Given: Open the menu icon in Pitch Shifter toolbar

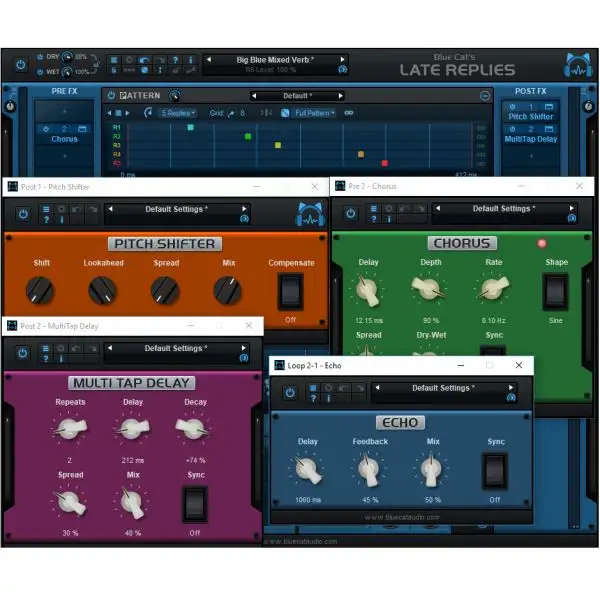Looking at the screenshot, I should pos(46,209).
